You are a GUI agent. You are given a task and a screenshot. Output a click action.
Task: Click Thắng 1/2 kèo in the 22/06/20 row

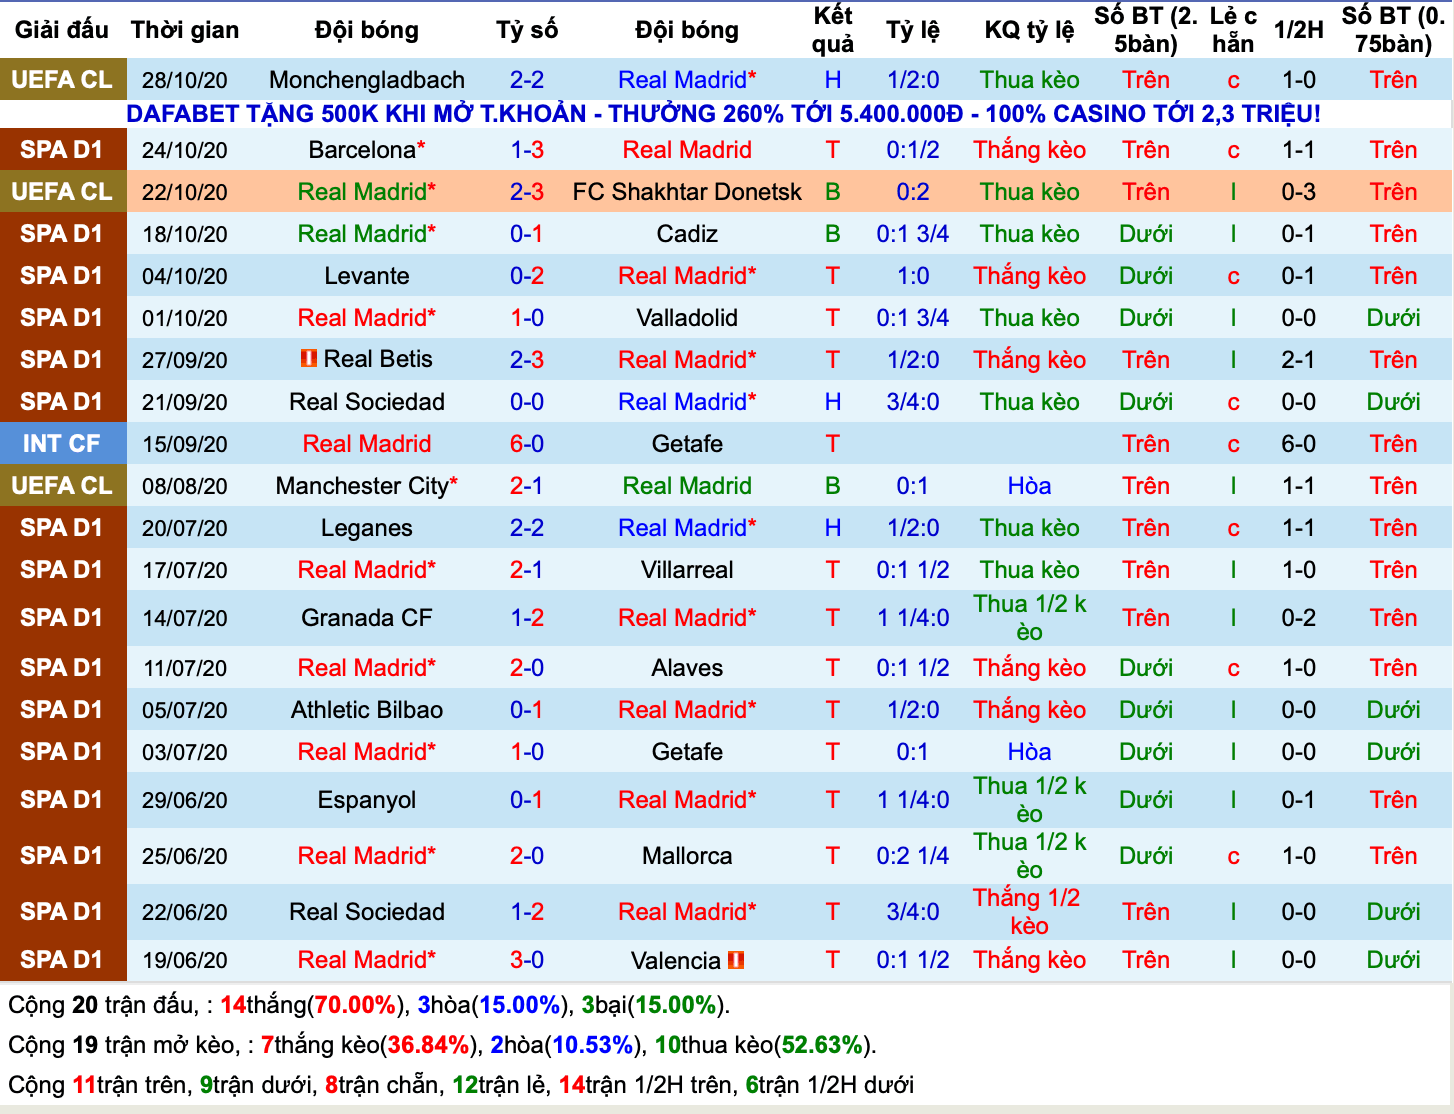1028,912
